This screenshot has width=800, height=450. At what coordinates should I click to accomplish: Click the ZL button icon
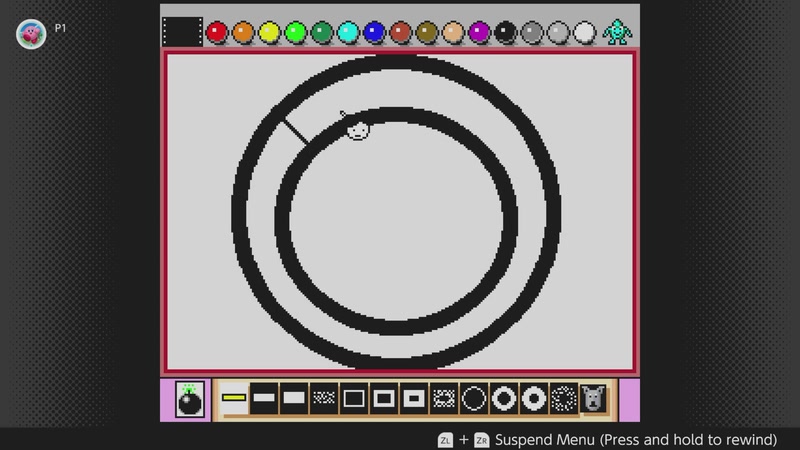[x=445, y=440]
